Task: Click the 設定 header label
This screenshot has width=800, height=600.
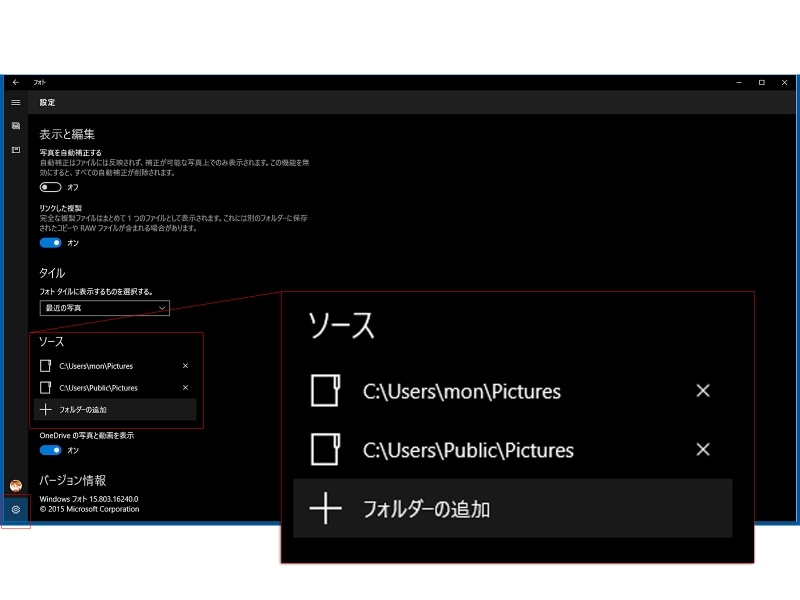Action: point(46,102)
